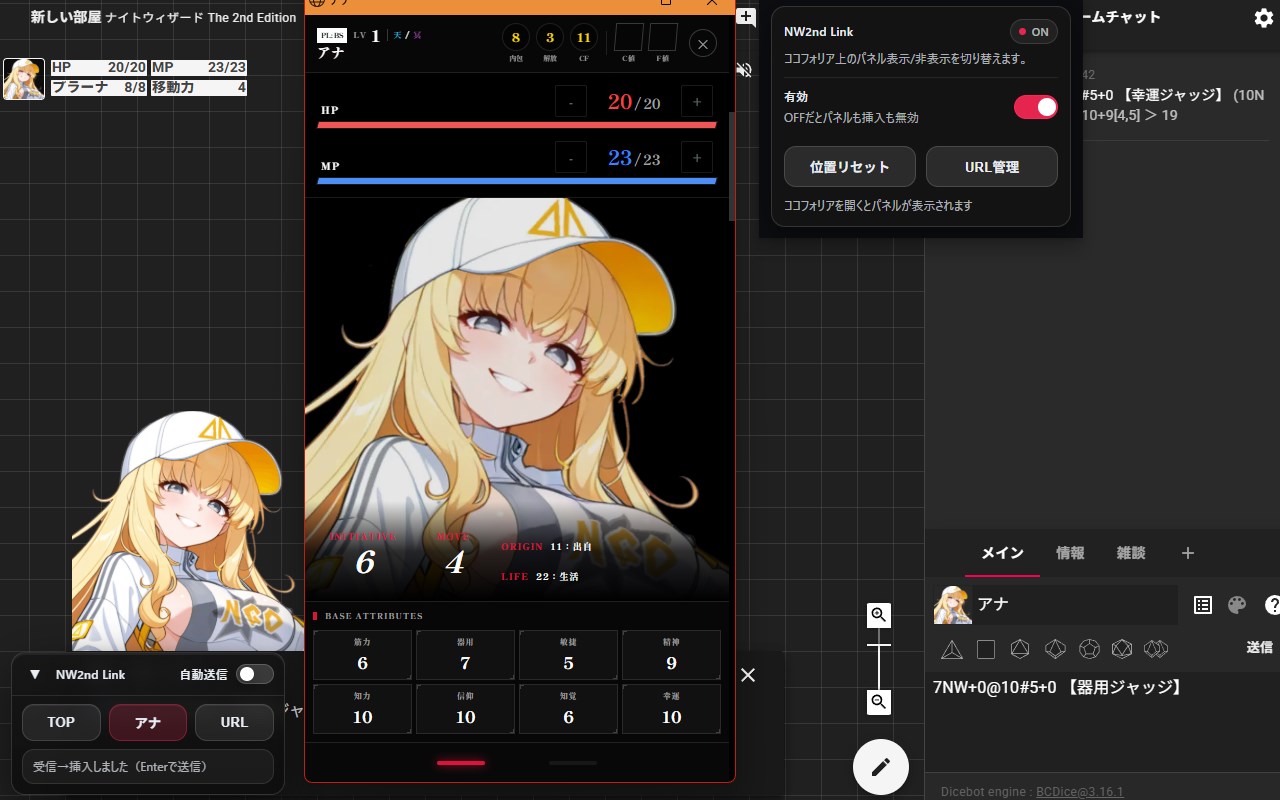The height and width of the screenshot is (800, 1280).
Task: Click the help question mark icon
Action: [x=1272, y=605]
